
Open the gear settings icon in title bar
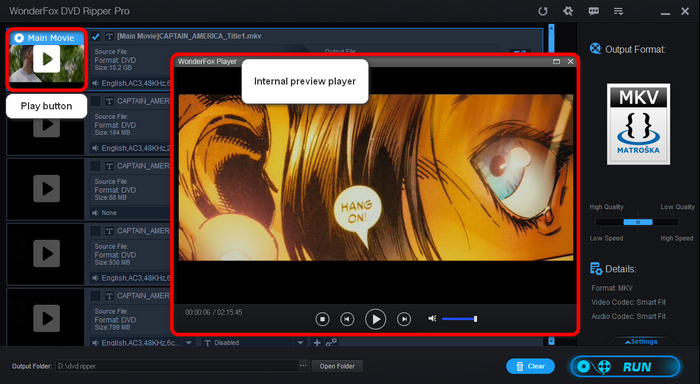[568, 11]
